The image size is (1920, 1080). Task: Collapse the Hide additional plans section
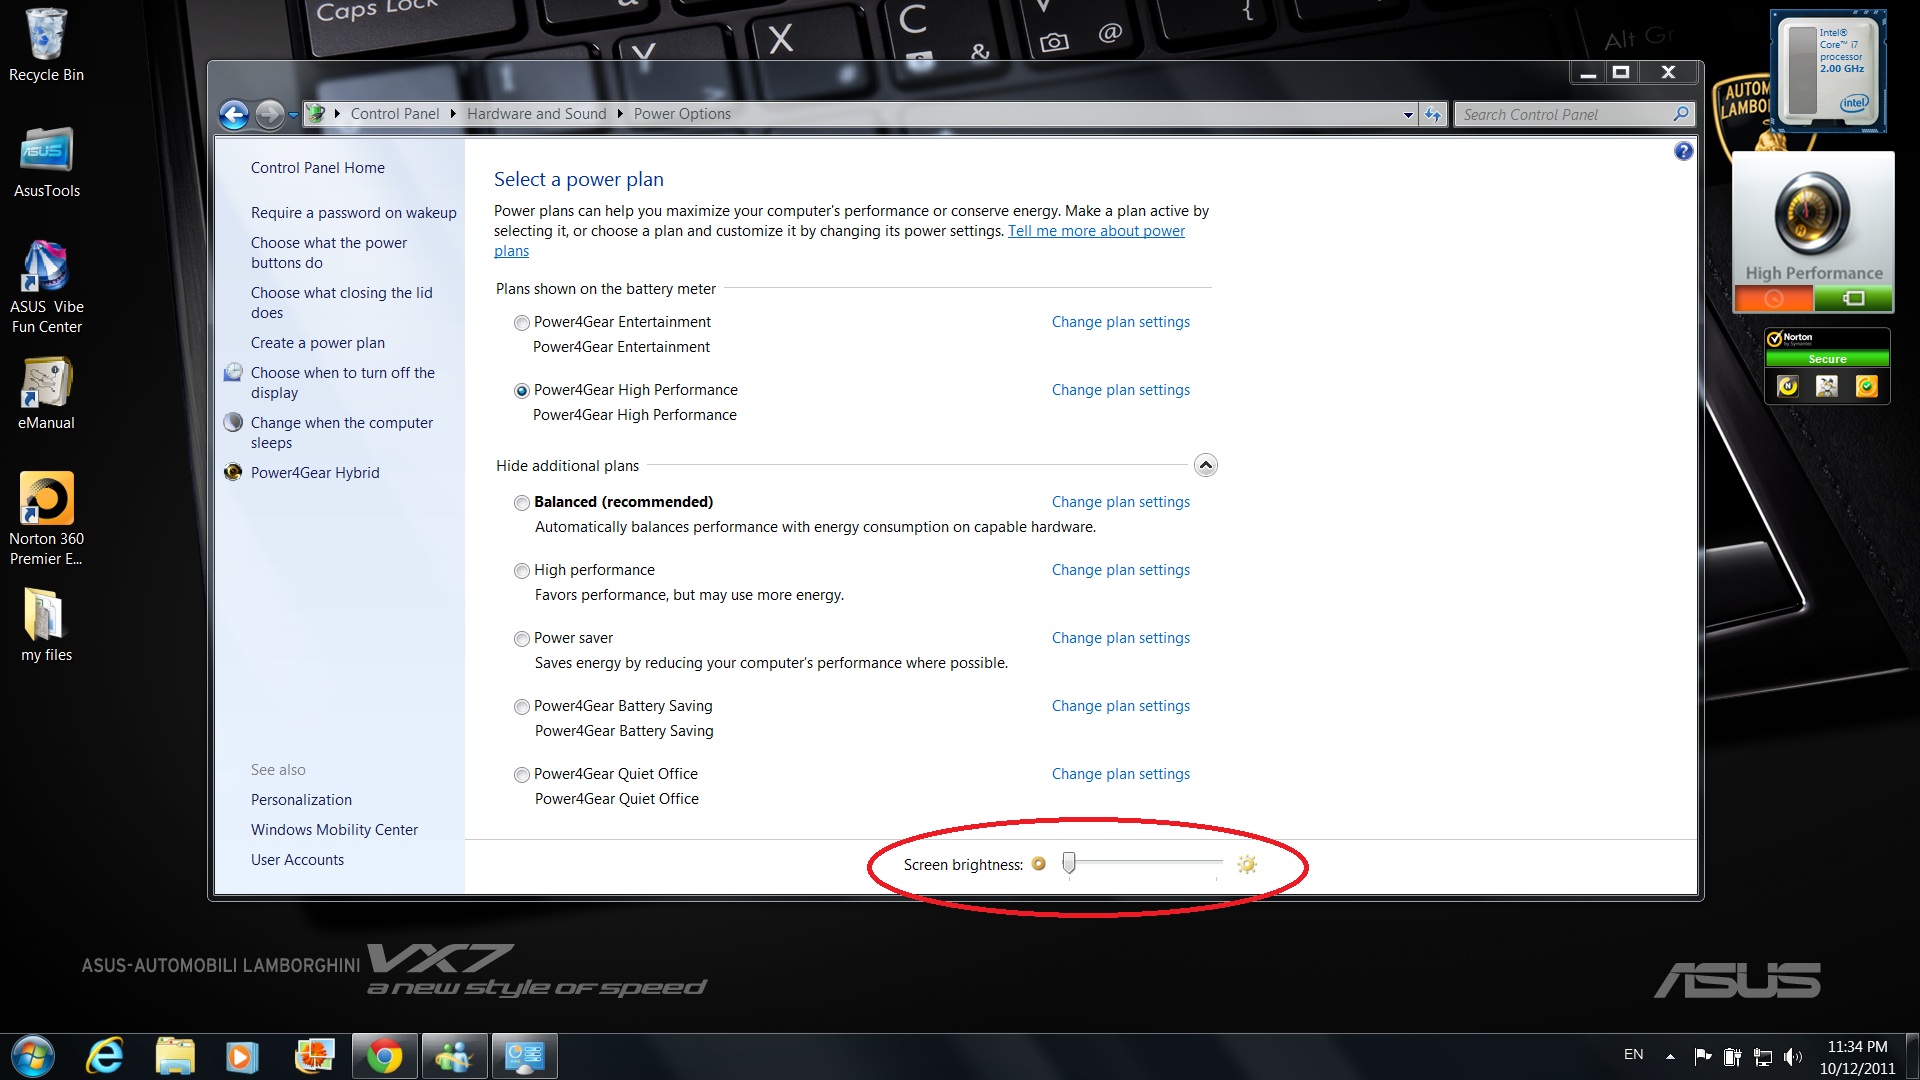point(1206,465)
